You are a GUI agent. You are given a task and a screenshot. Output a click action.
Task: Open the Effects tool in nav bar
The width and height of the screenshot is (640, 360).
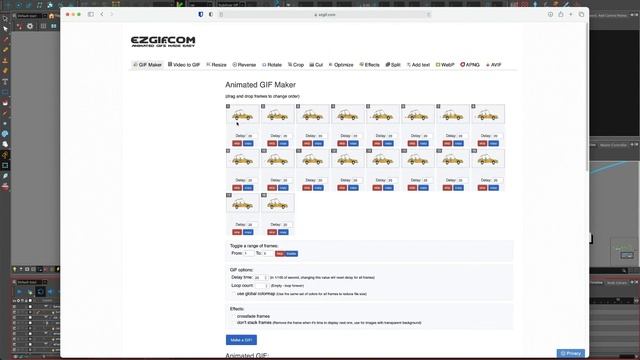pos(369,64)
